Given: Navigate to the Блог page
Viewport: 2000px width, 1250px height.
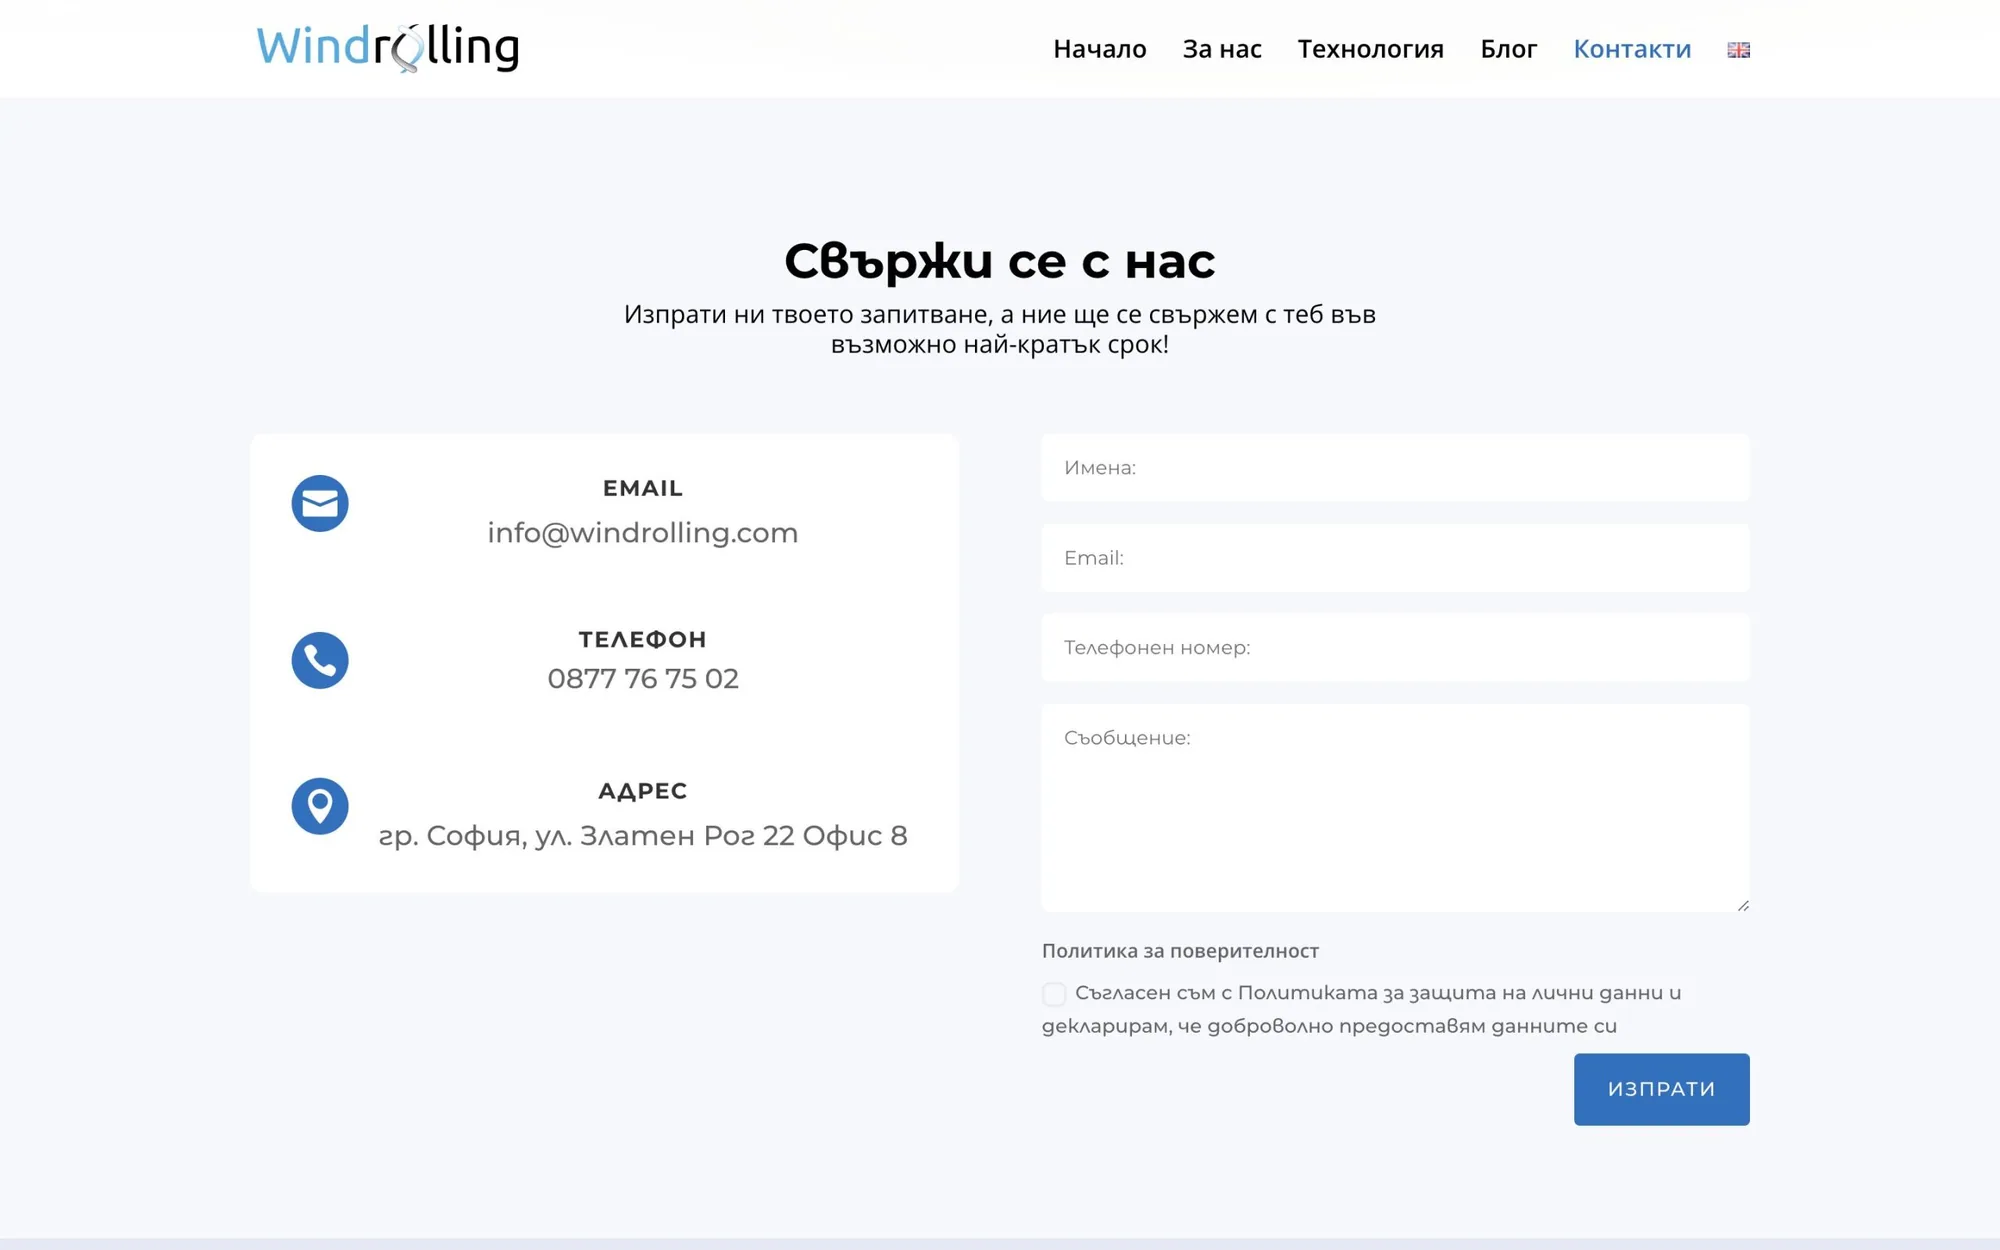Looking at the screenshot, I should [1508, 49].
